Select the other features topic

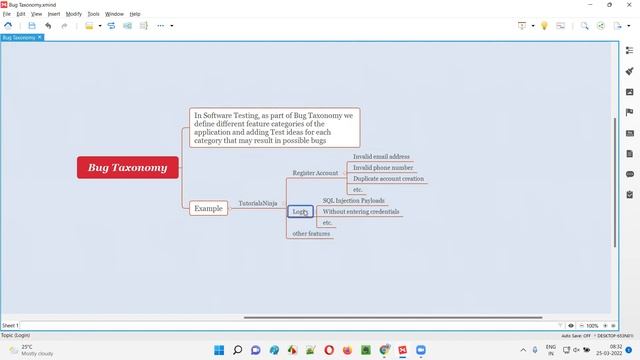[x=311, y=233]
